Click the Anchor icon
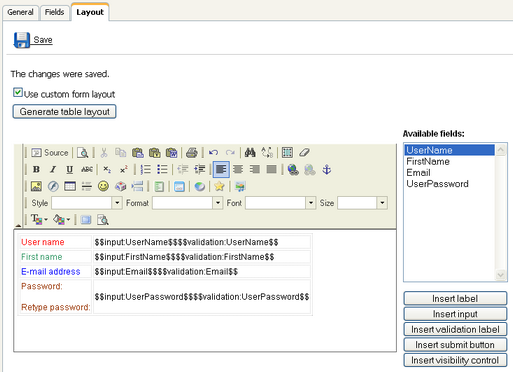 pyautogui.click(x=327, y=169)
